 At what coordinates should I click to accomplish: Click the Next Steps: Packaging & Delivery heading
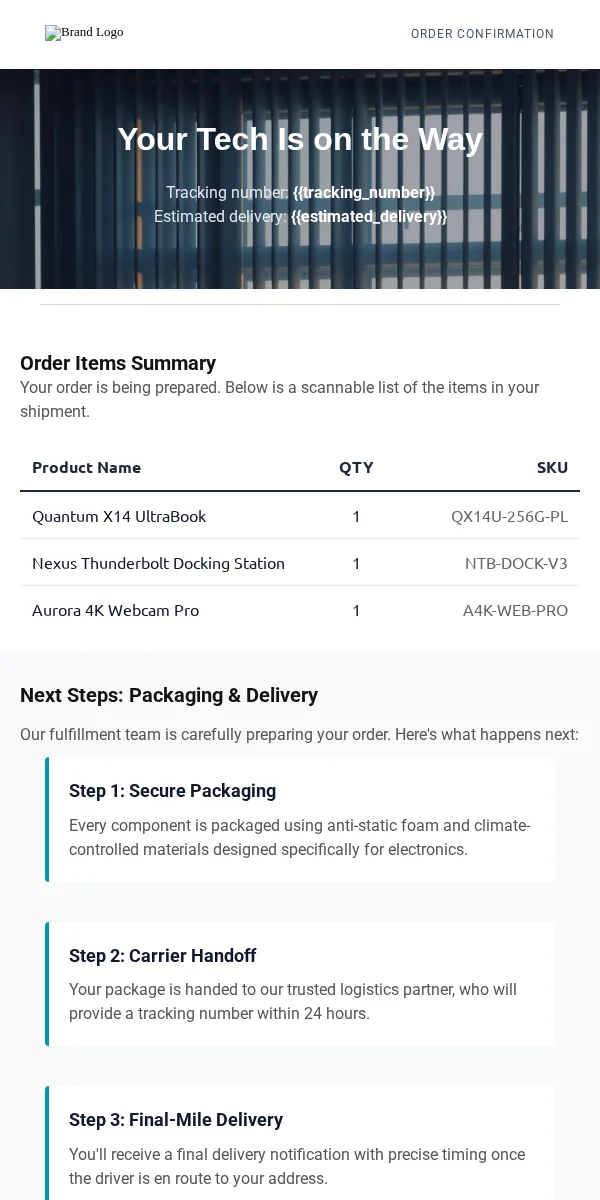pyautogui.click(x=169, y=695)
